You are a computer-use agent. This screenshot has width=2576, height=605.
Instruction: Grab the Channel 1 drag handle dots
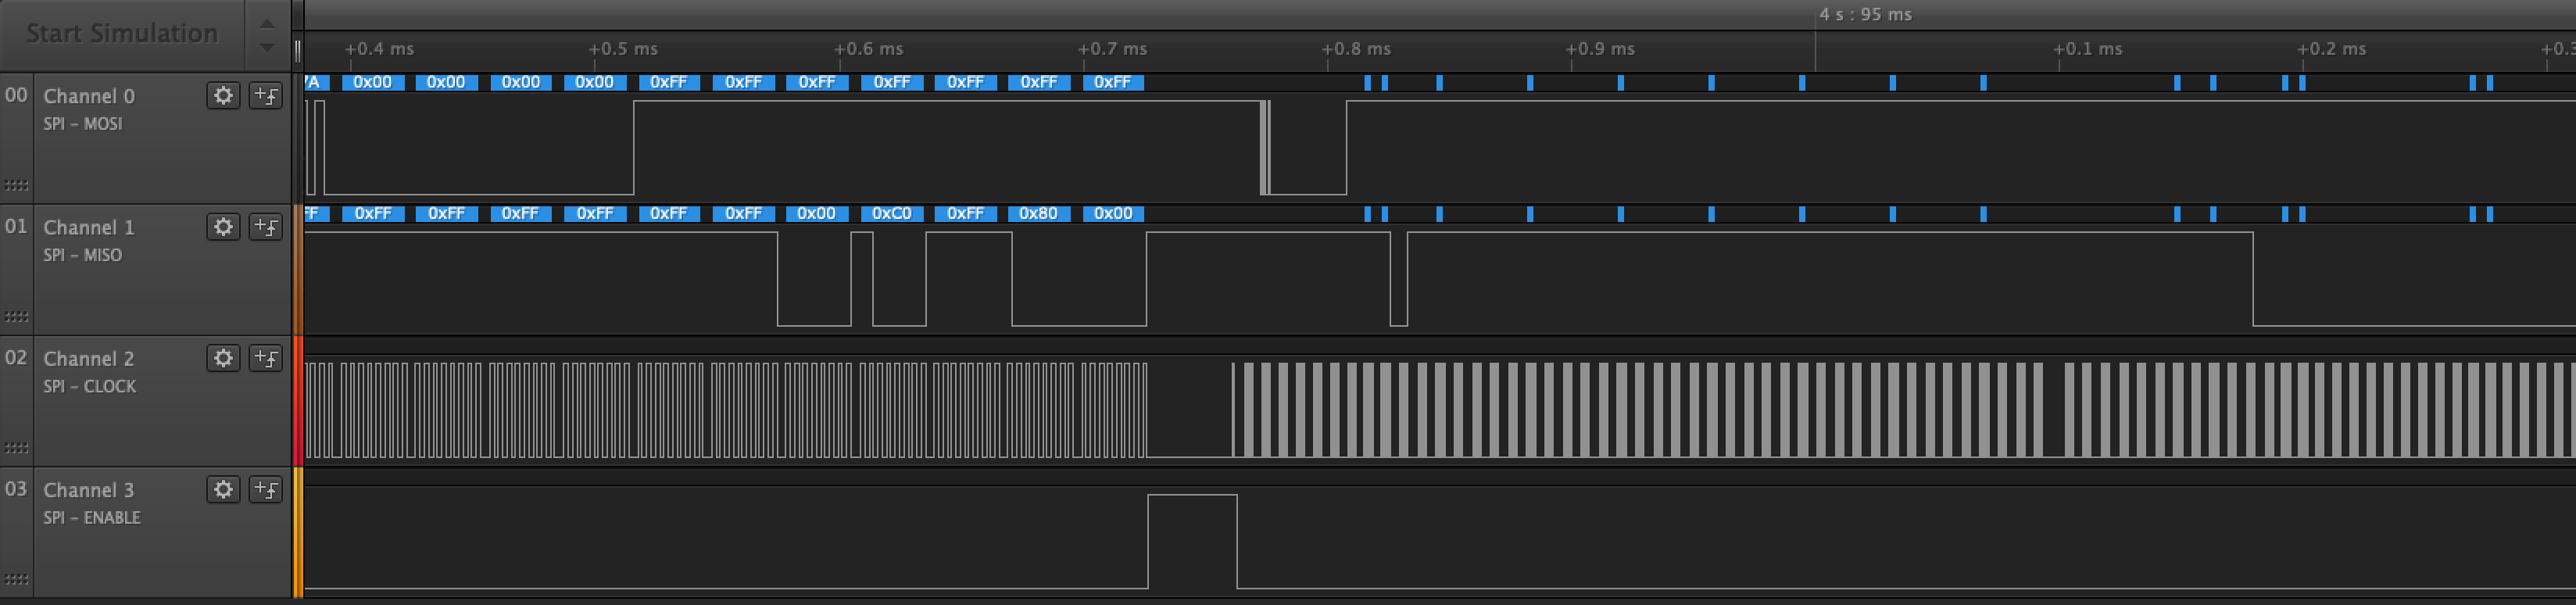tap(16, 316)
